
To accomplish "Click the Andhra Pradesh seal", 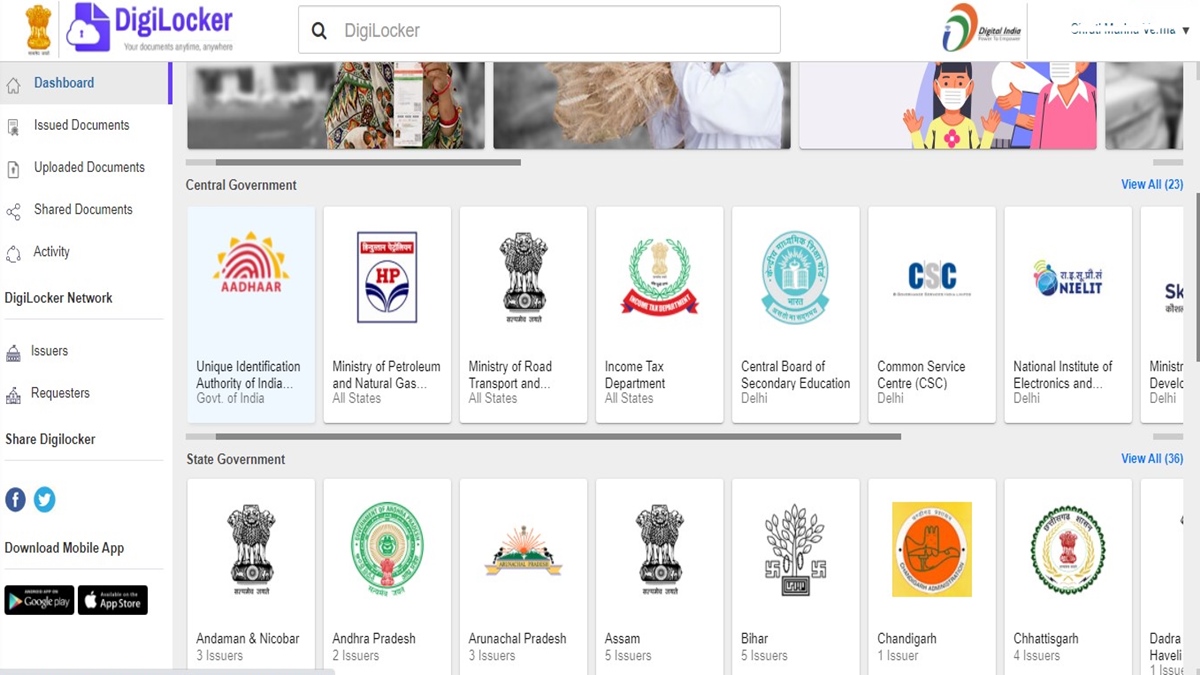I will (x=387, y=549).
